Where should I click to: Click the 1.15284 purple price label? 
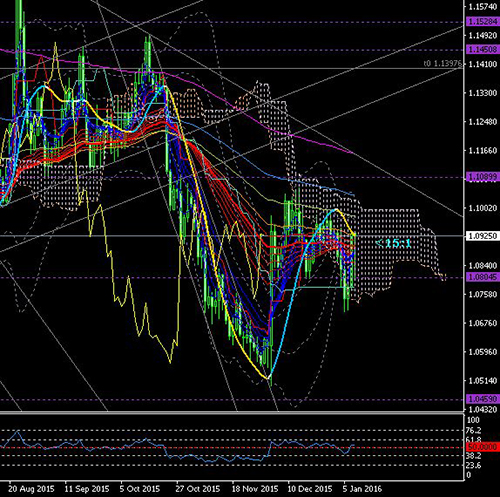(483, 22)
